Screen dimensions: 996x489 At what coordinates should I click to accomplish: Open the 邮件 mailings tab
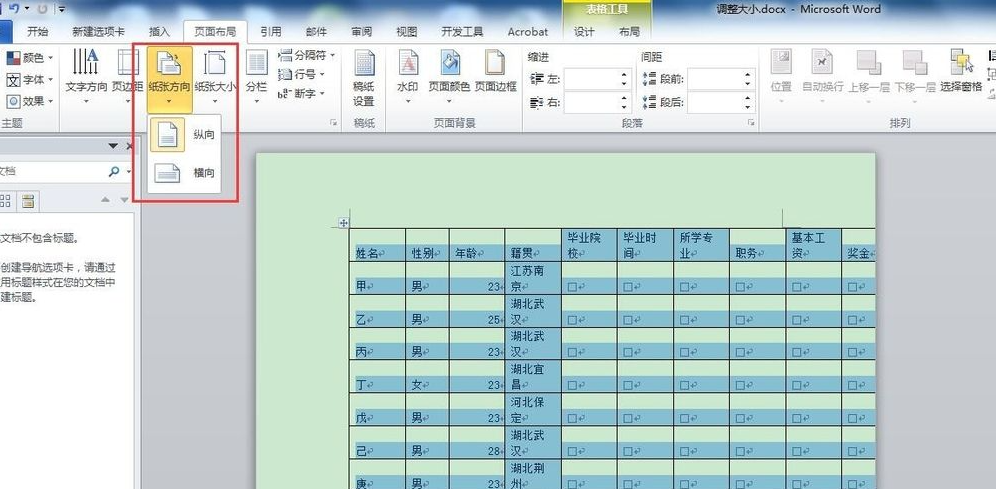pyautogui.click(x=316, y=32)
